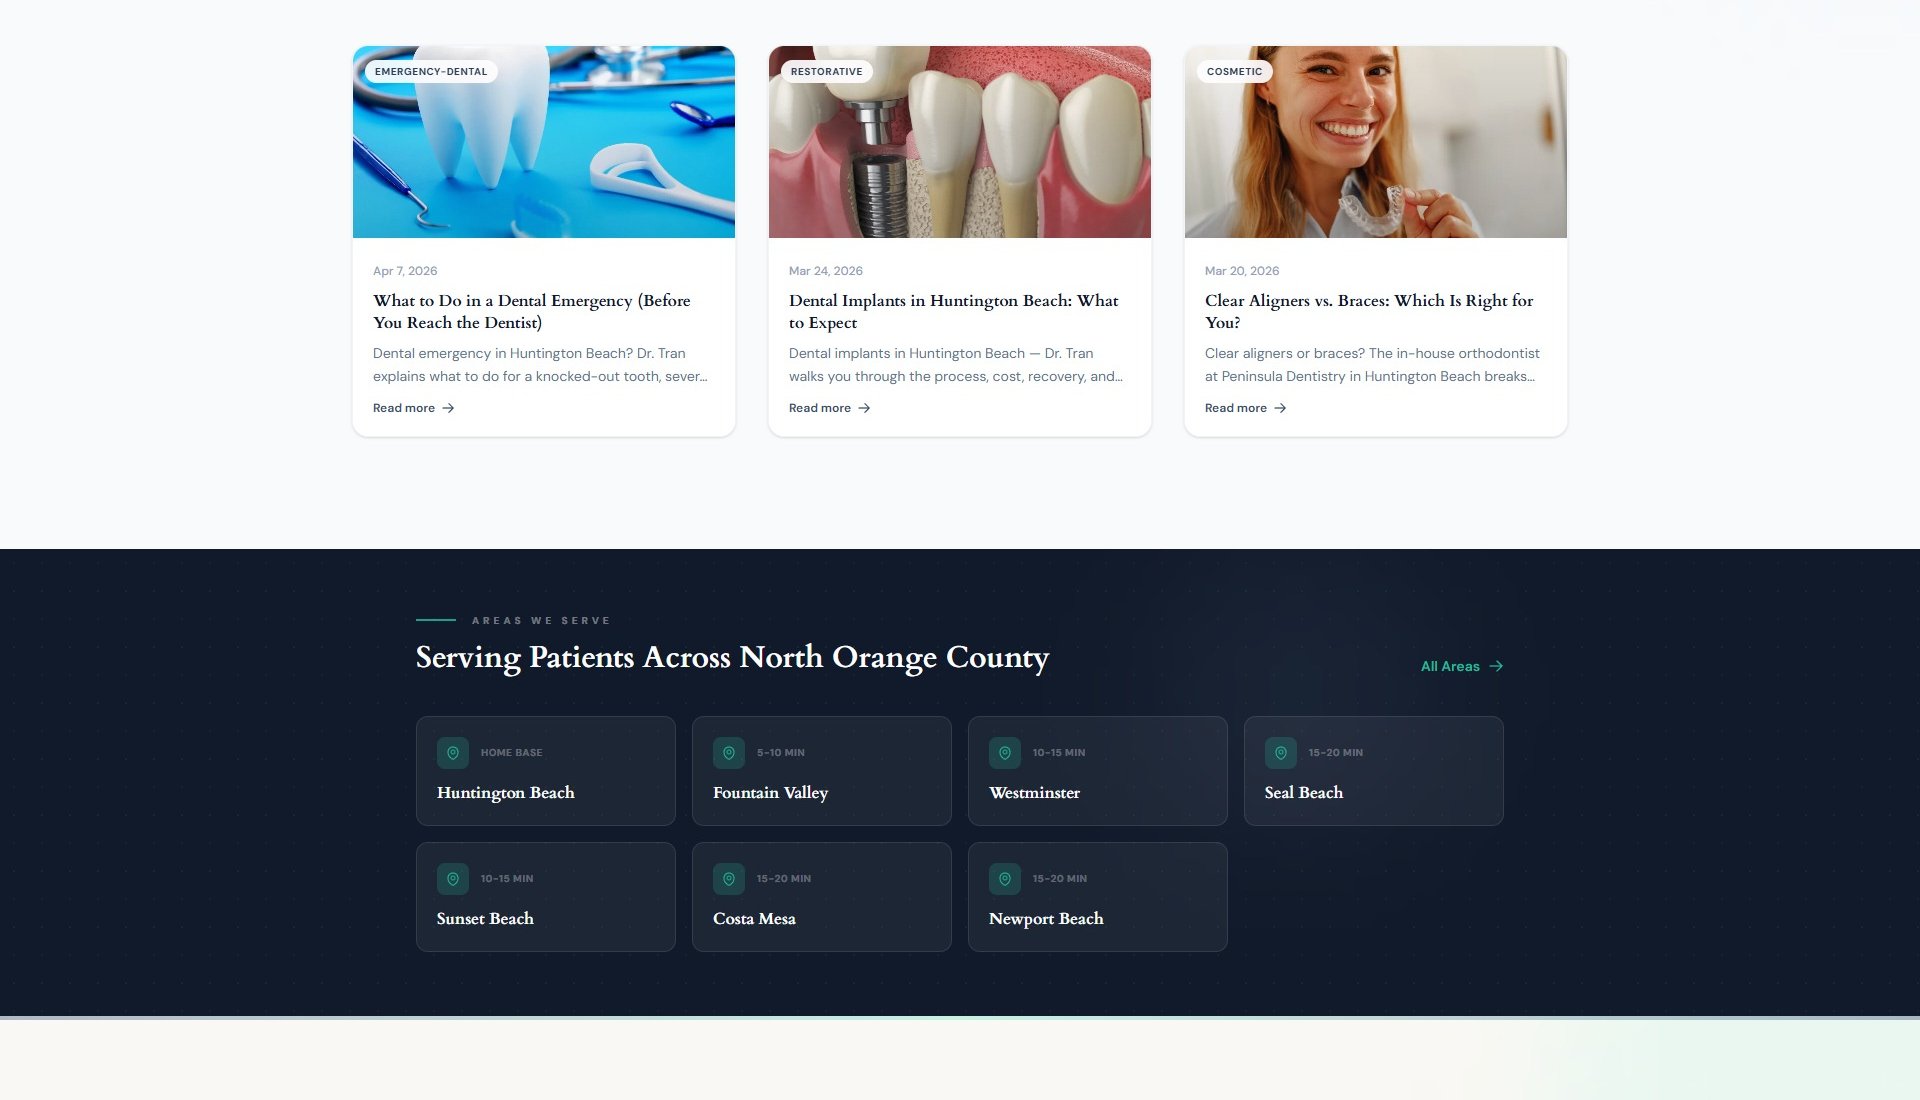Open the Clear Aligners vs. Braces article title
Image resolution: width=1920 pixels, height=1100 pixels.
(1369, 311)
